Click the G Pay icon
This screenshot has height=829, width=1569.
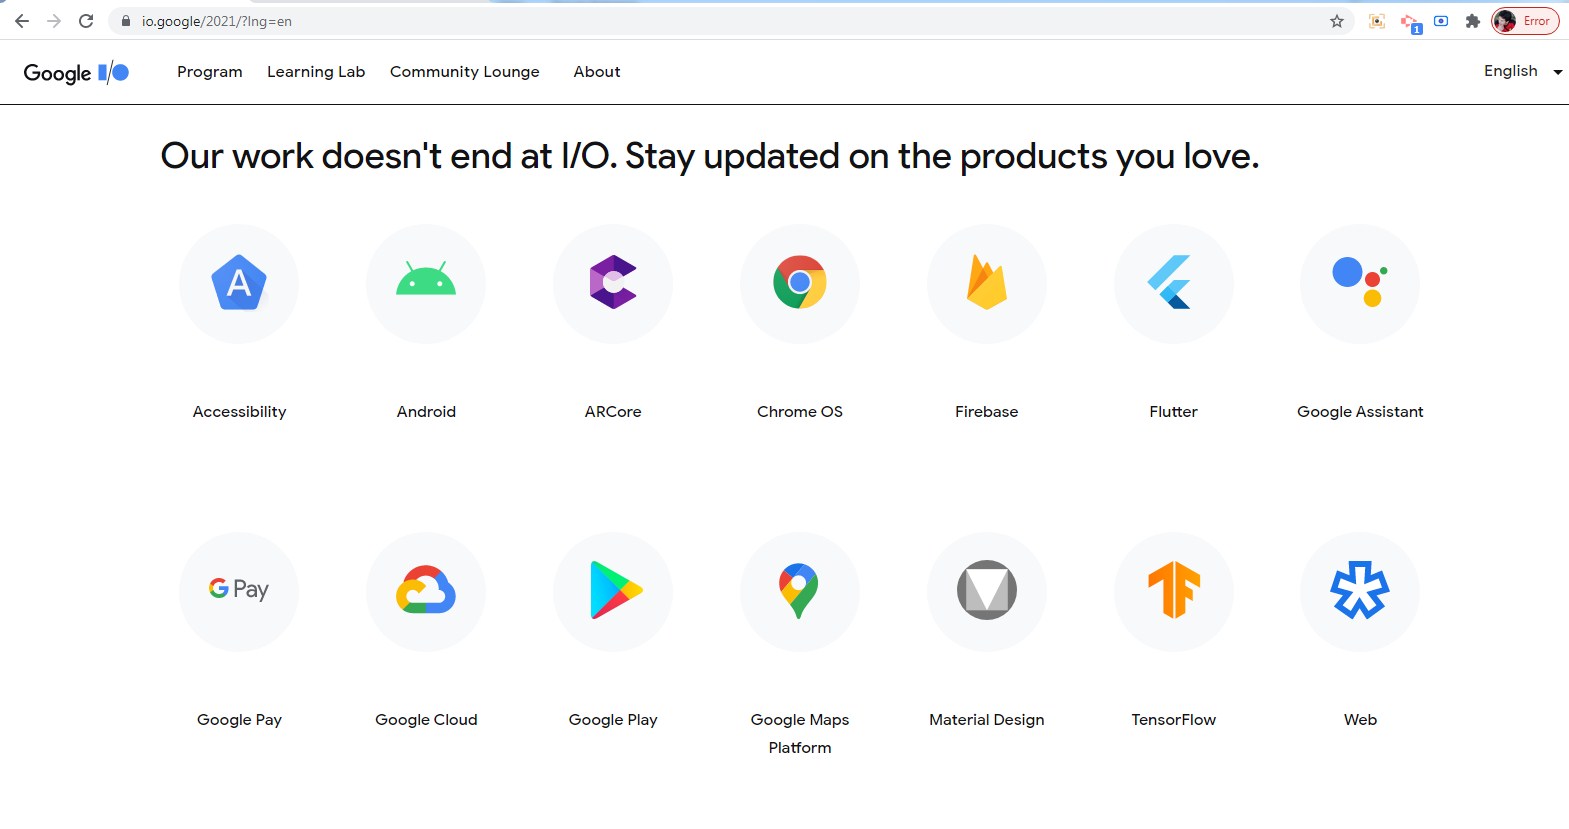point(239,592)
